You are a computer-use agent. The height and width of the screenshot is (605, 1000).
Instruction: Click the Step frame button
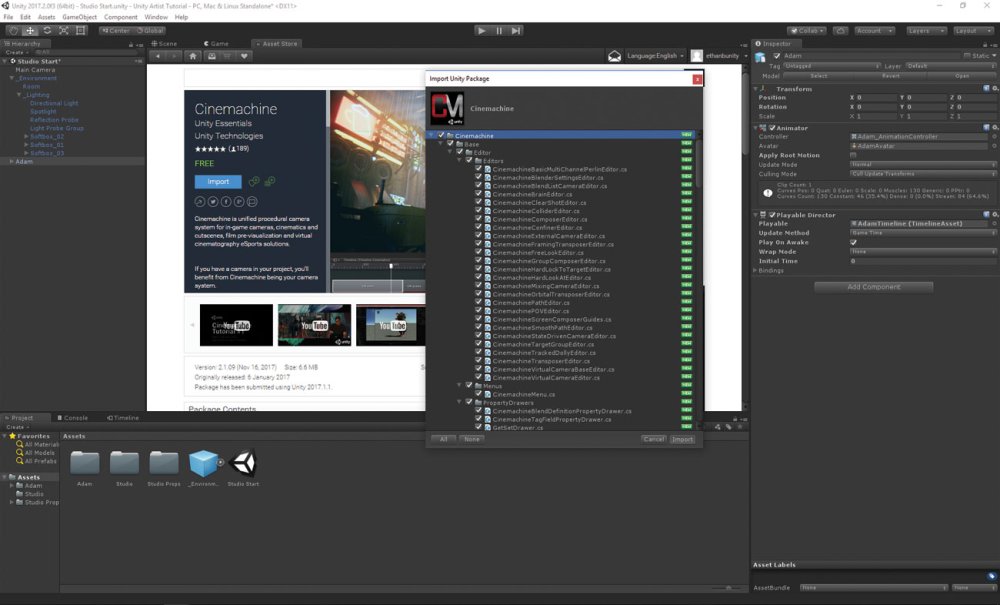tap(516, 31)
